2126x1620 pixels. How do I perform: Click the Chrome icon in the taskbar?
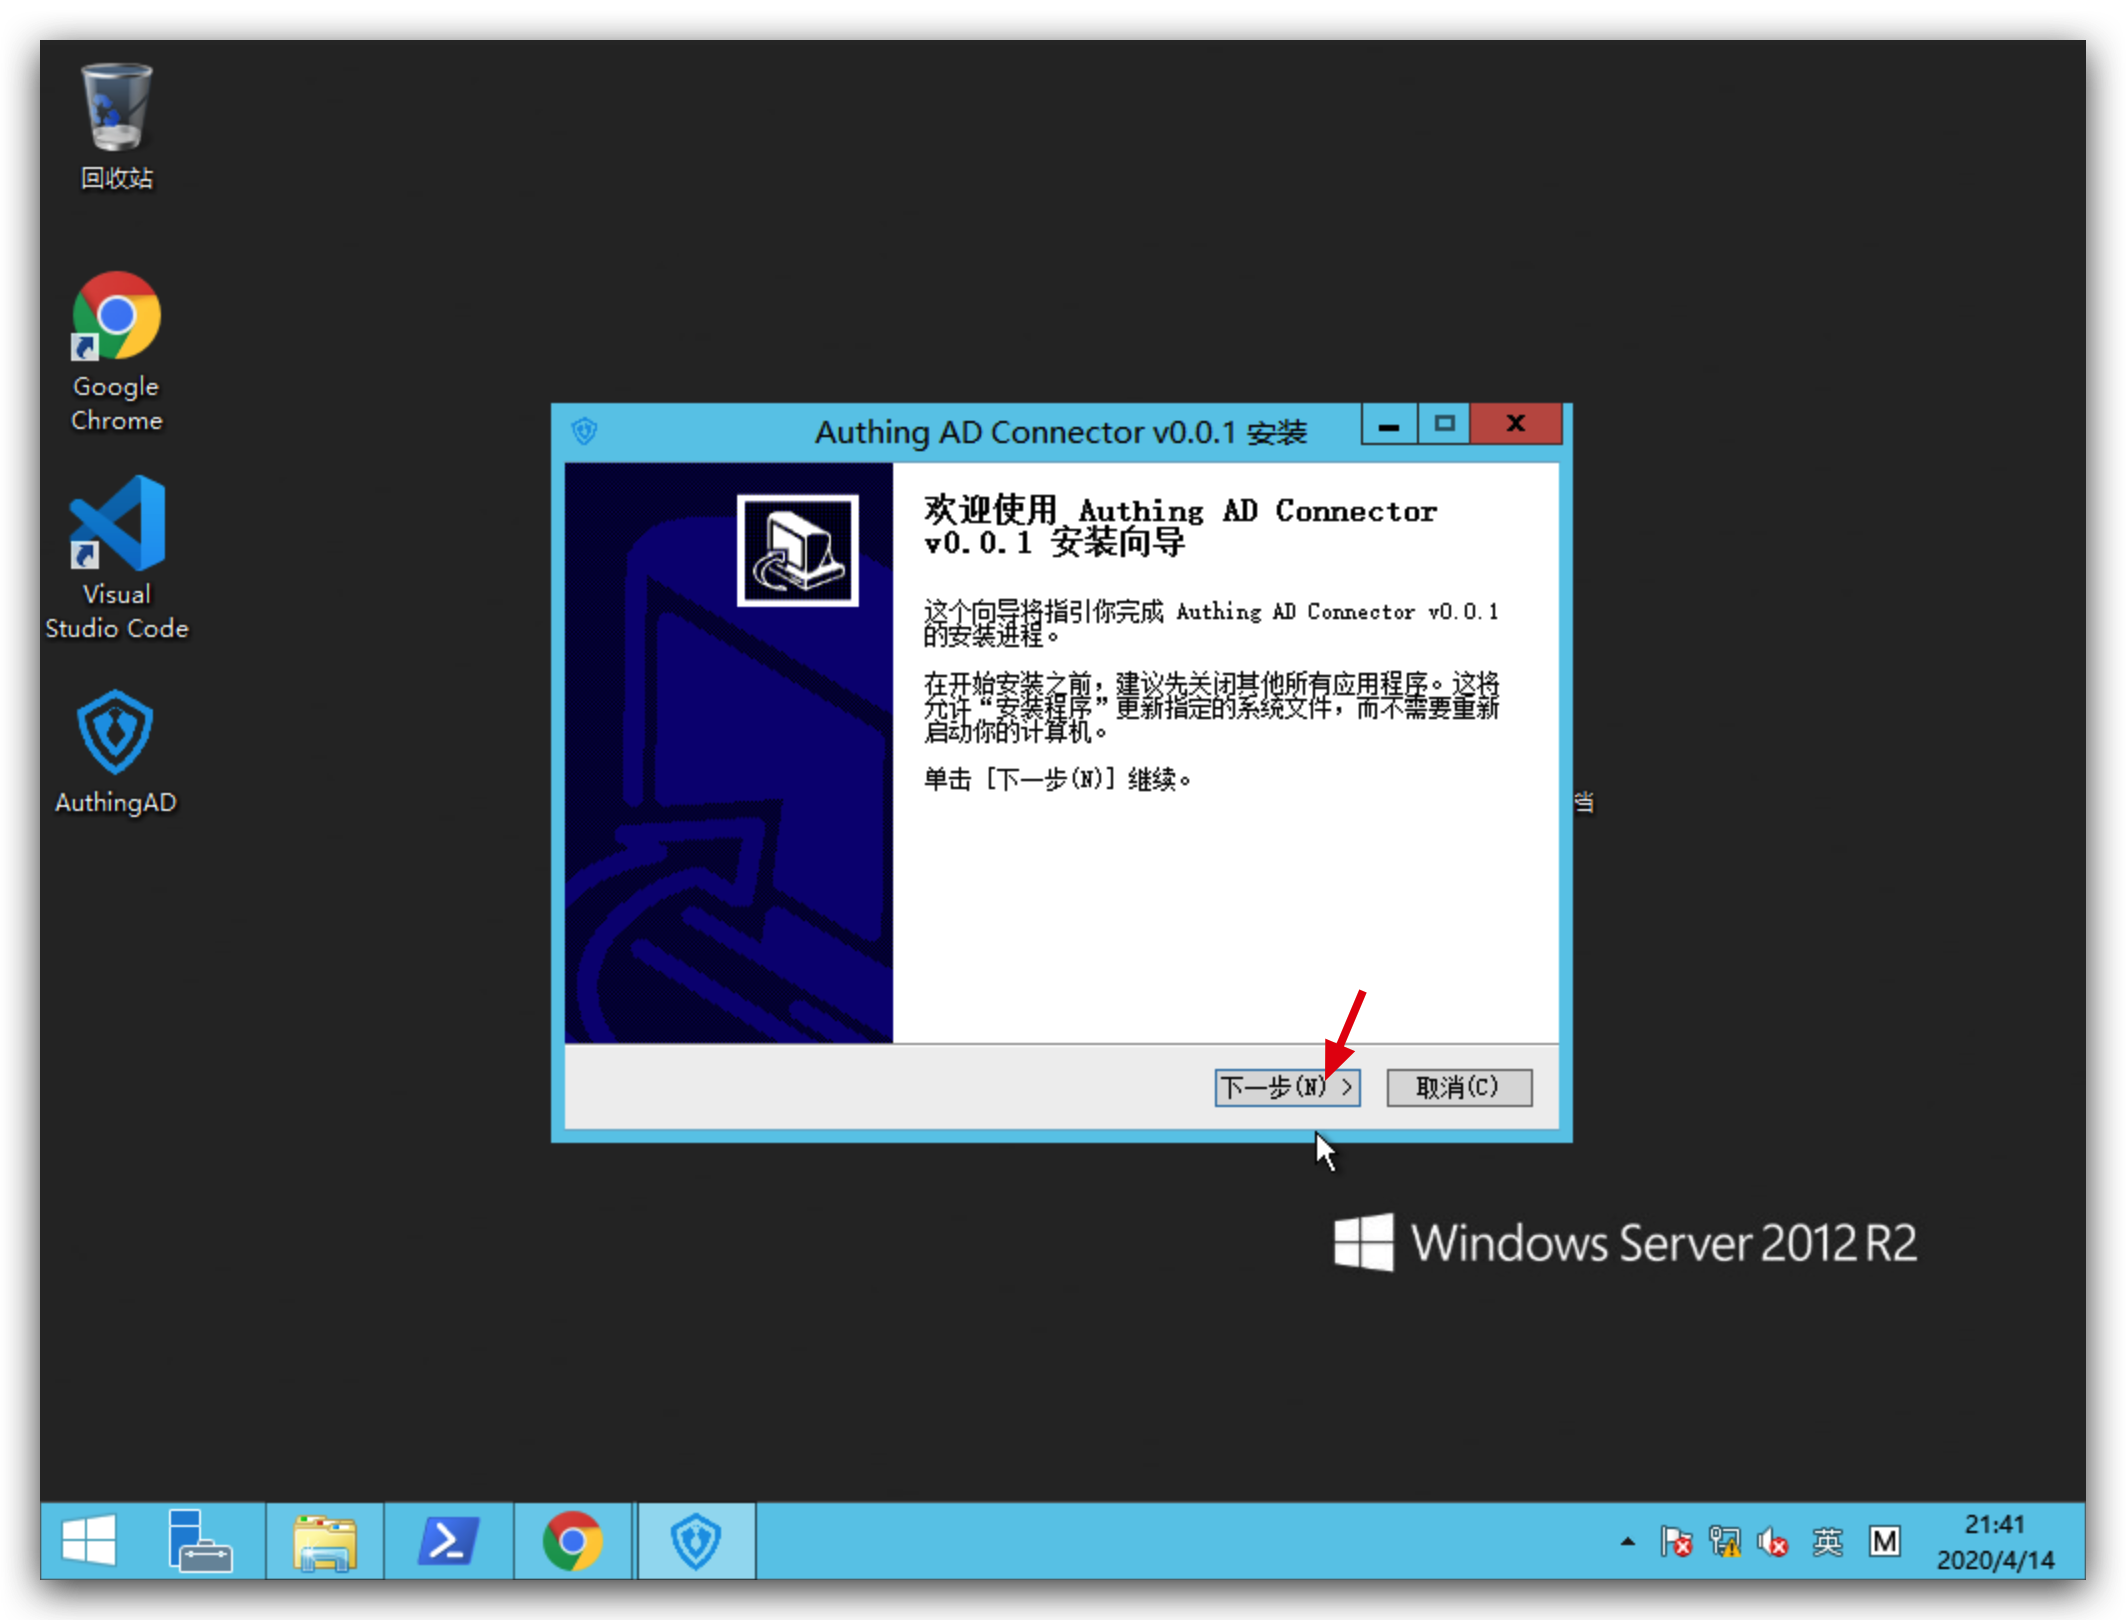[573, 1540]
